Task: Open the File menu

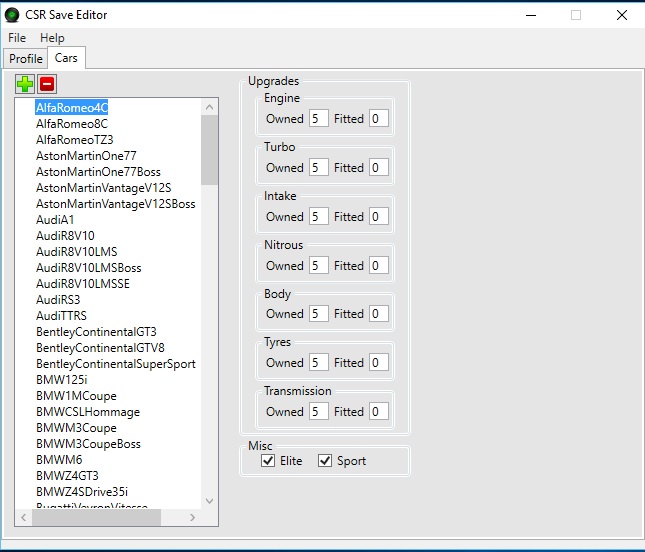Action: click(x=17, y=38)
